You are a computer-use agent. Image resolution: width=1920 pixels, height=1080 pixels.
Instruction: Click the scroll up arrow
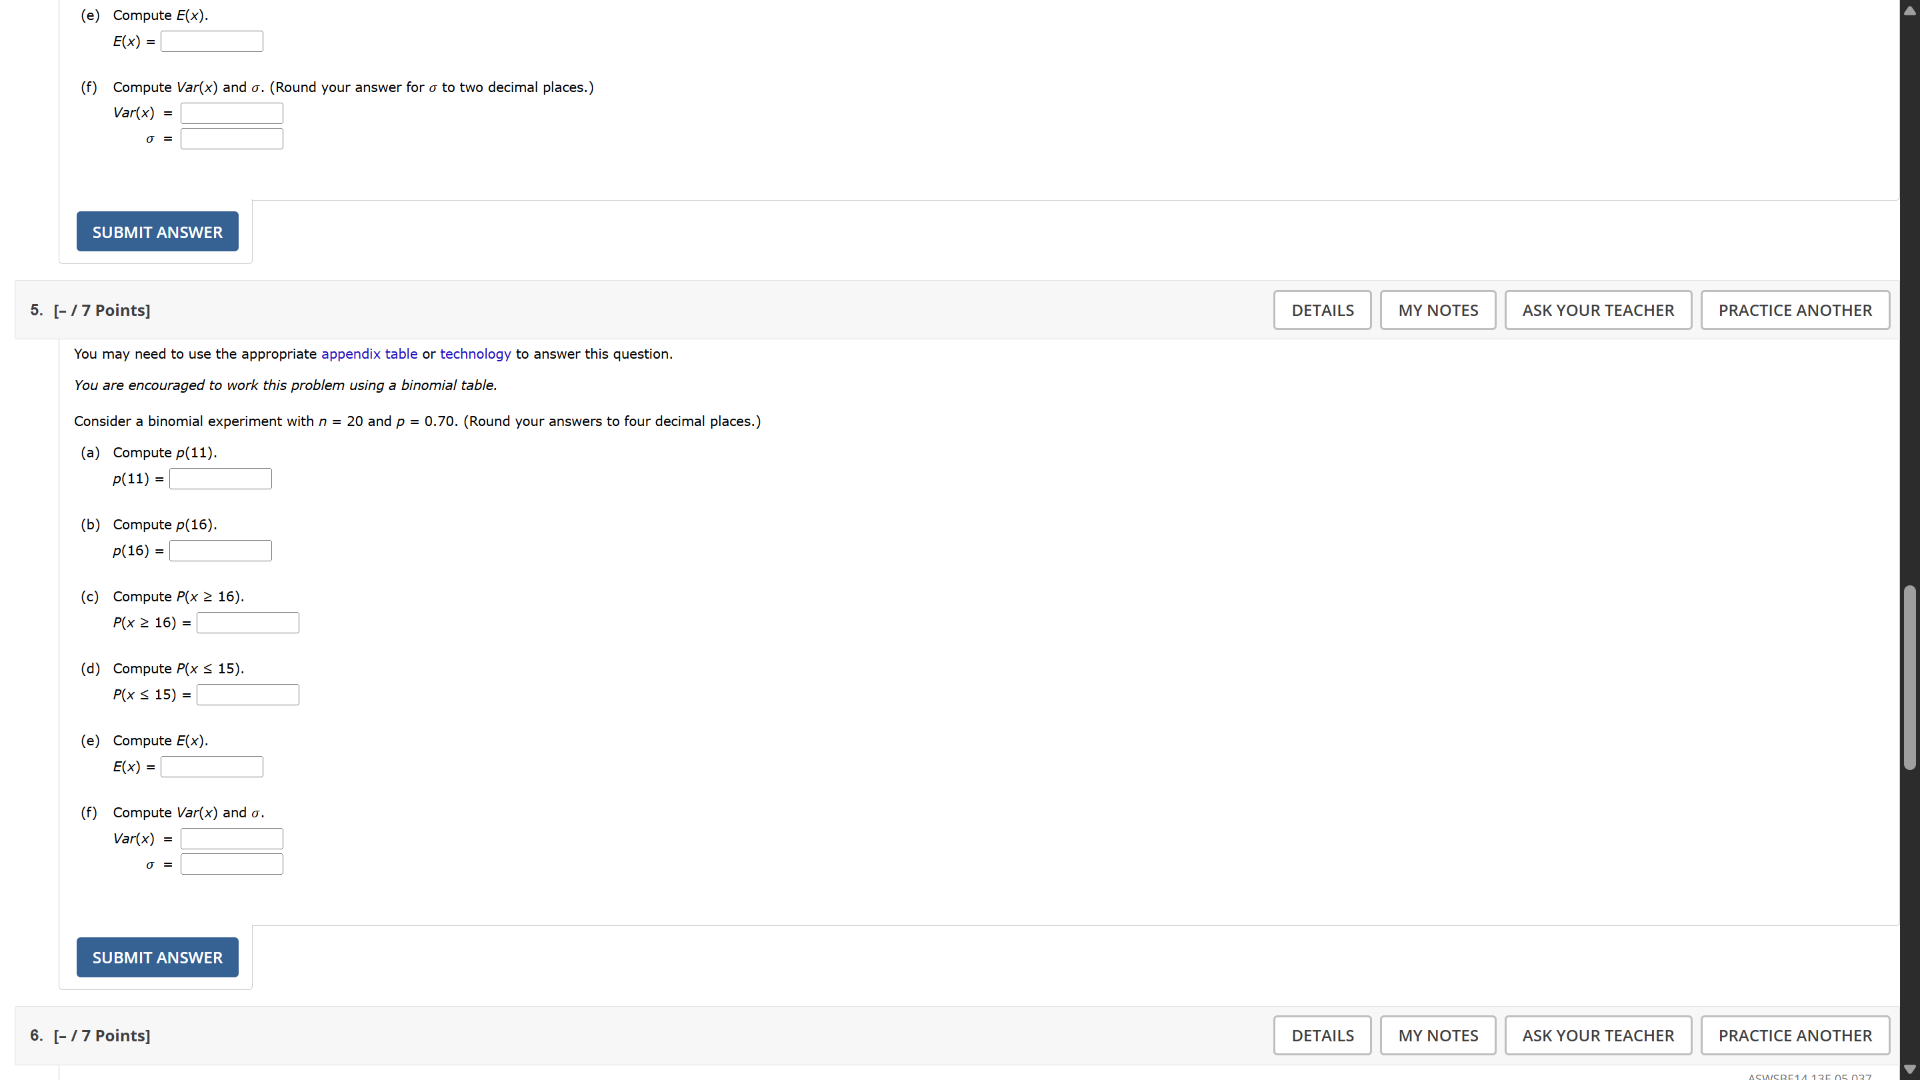1909,10
